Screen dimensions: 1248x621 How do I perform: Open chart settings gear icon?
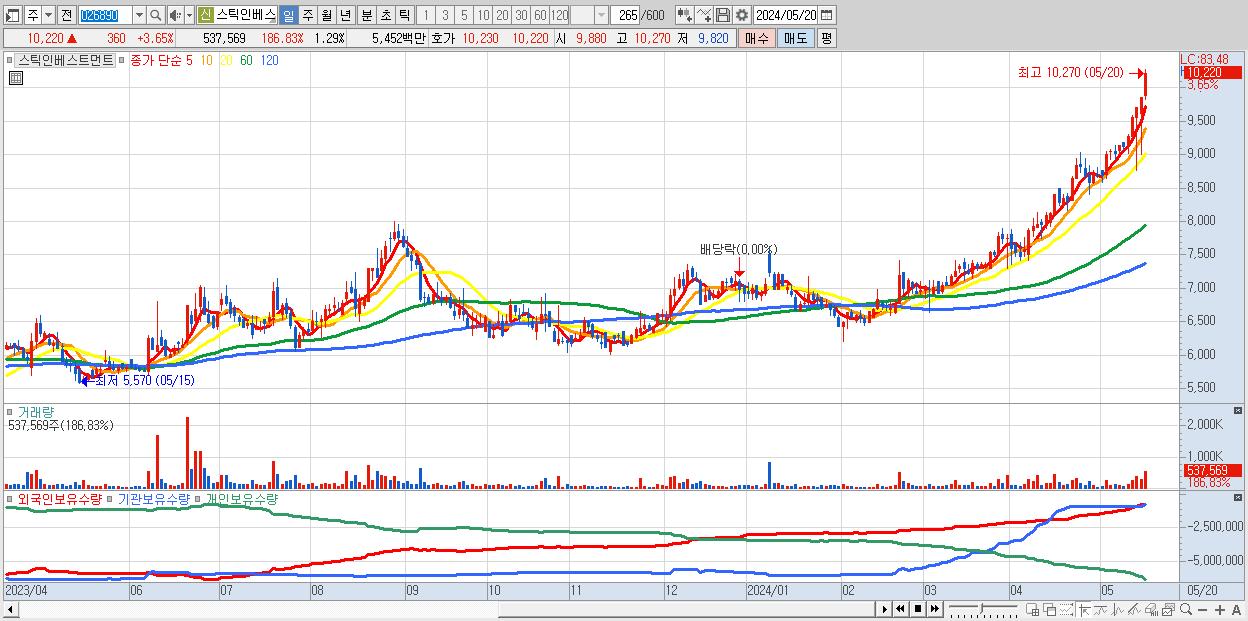tap(741, 15)
